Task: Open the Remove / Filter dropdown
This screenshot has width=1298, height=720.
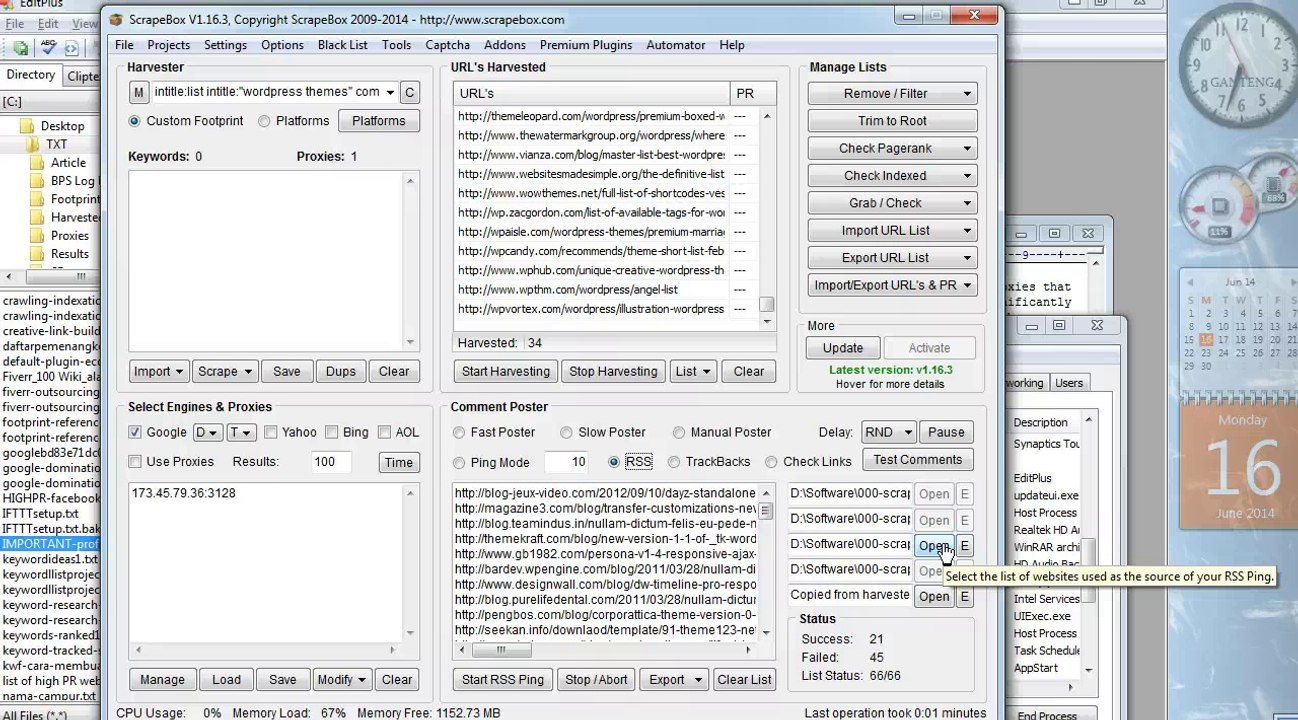Action: tap(892, 93)
